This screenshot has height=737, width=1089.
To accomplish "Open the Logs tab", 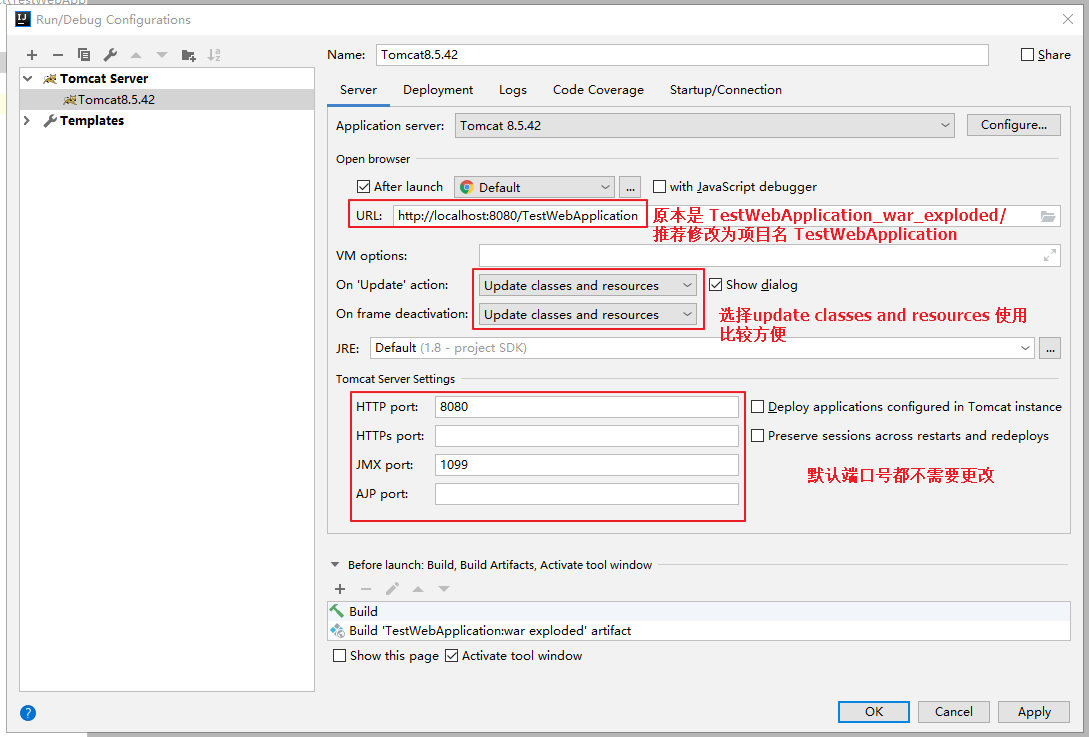I will (513, 90).
